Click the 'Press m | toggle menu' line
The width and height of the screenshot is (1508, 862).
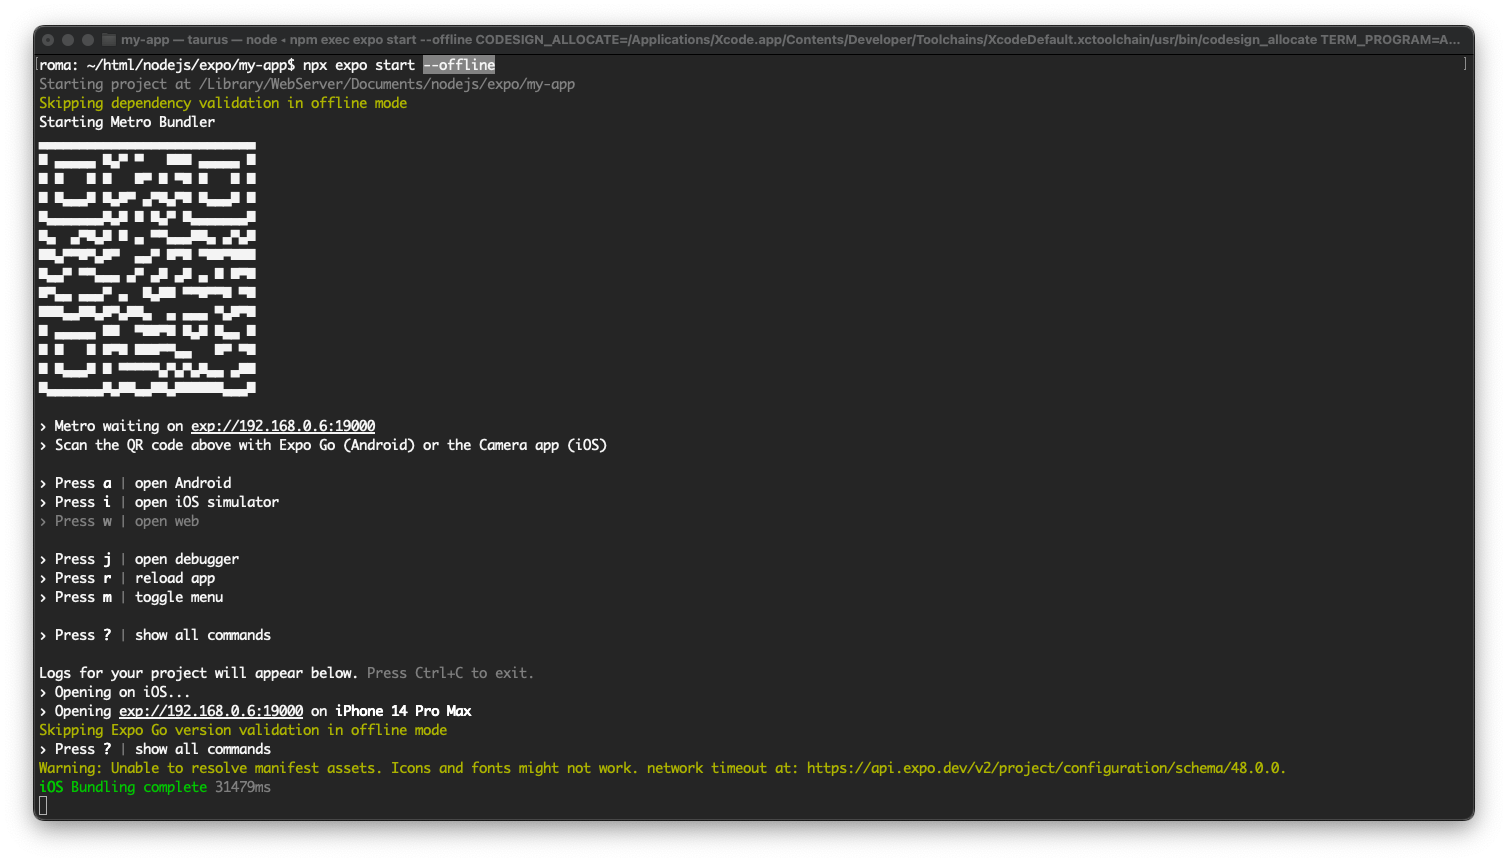131,597
